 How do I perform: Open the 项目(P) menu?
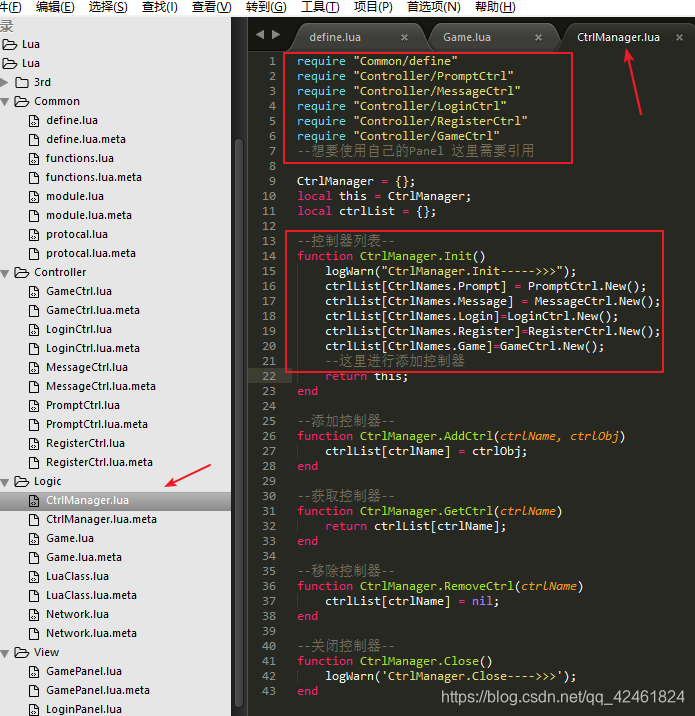point(373,7)
